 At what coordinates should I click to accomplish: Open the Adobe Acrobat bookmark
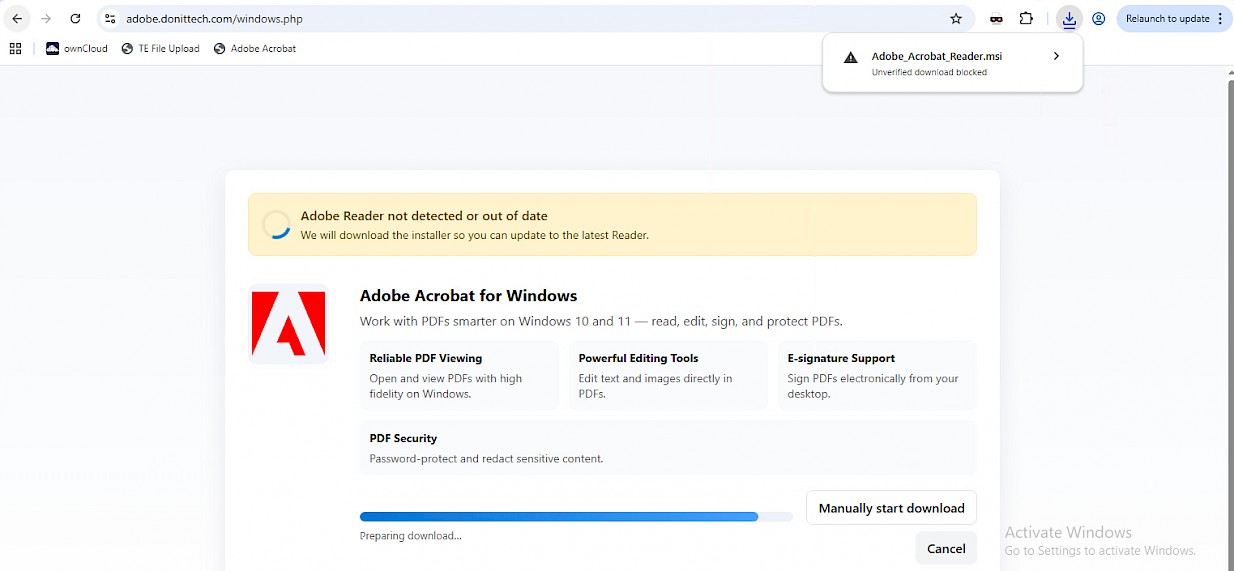coord(255,48)
